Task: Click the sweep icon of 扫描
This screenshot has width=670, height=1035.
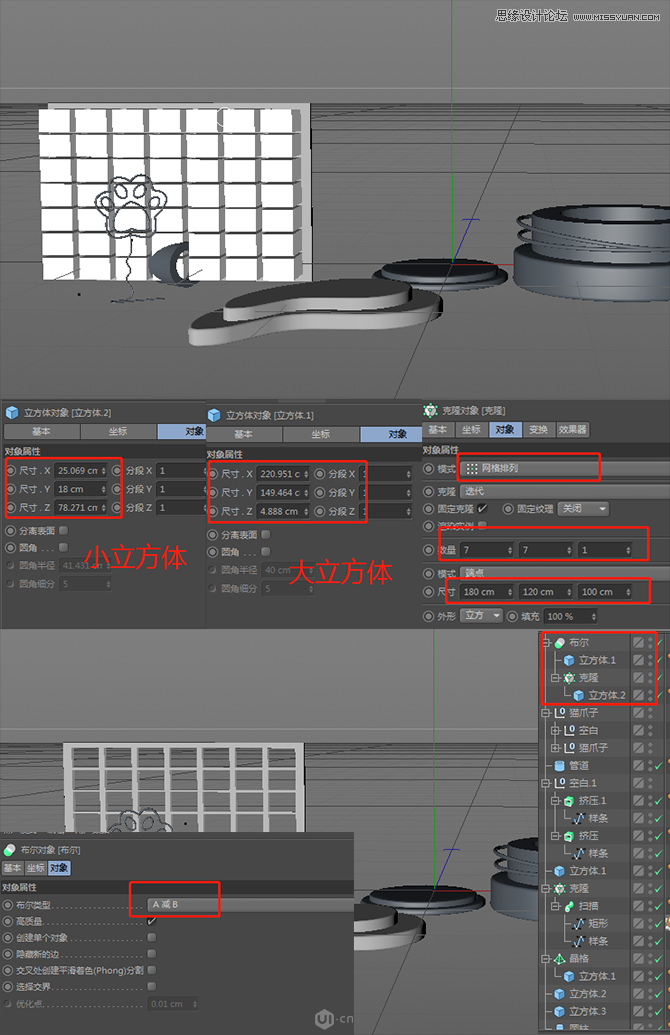Action: point(570,906)
